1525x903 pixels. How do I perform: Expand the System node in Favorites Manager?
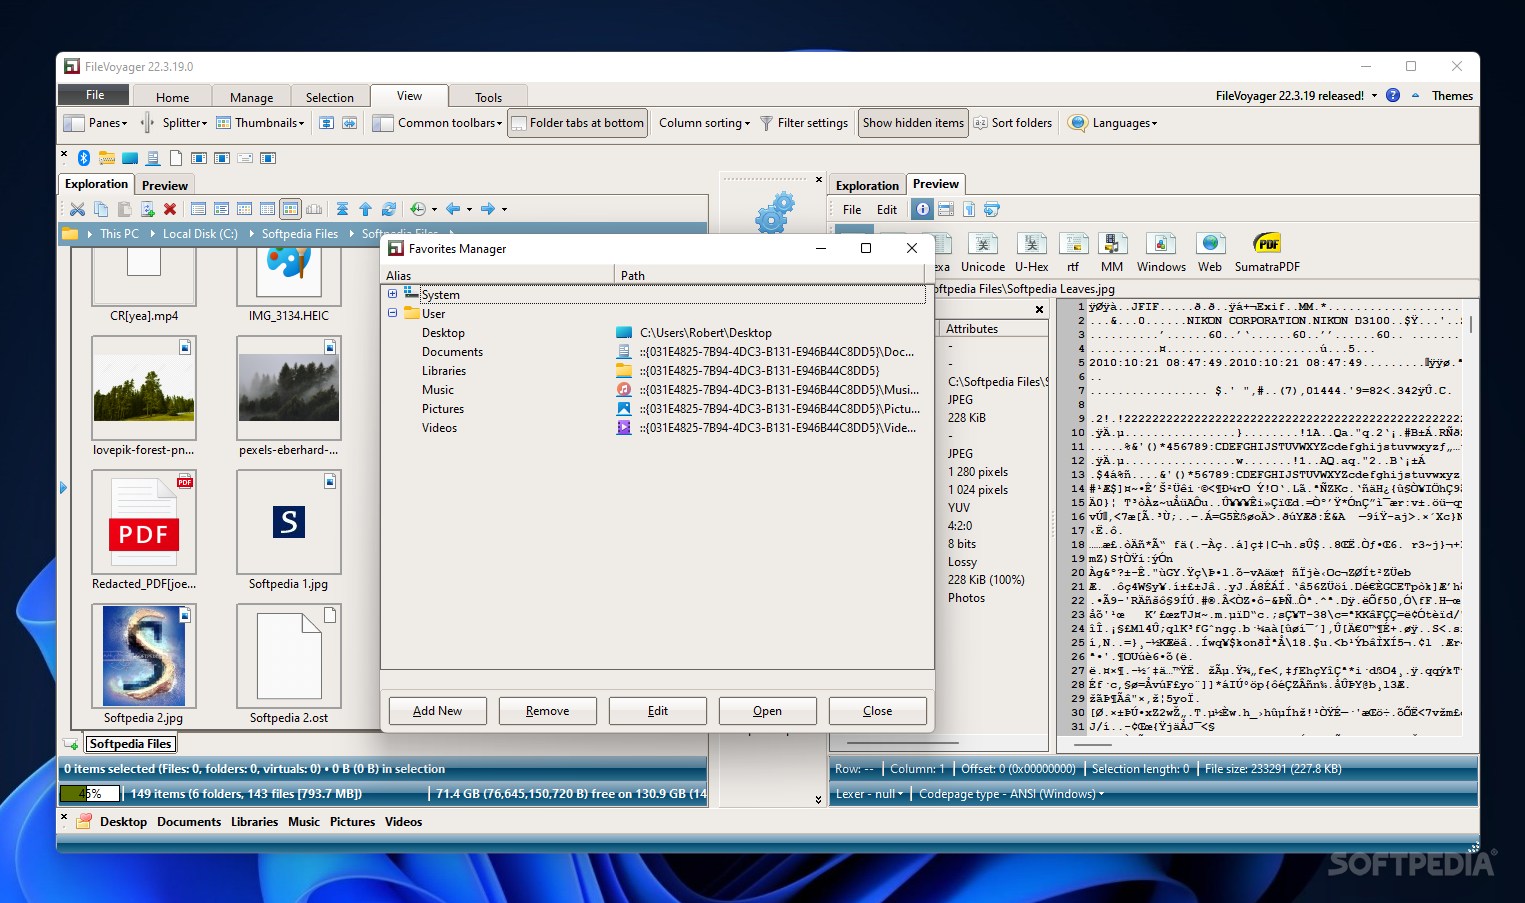point(393,294)
